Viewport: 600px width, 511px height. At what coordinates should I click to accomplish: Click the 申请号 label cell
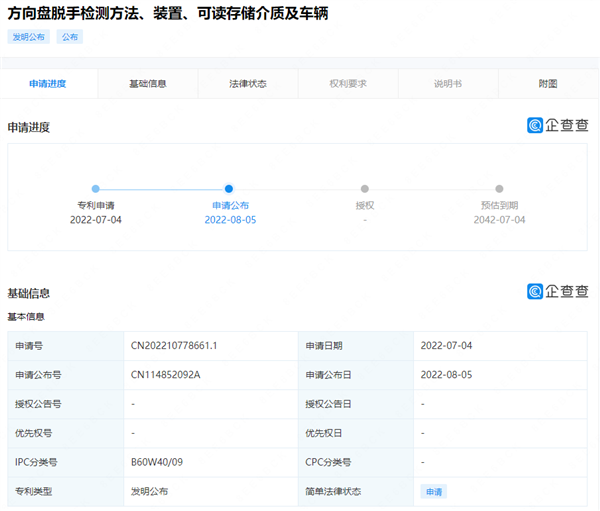tap(66, 346)
